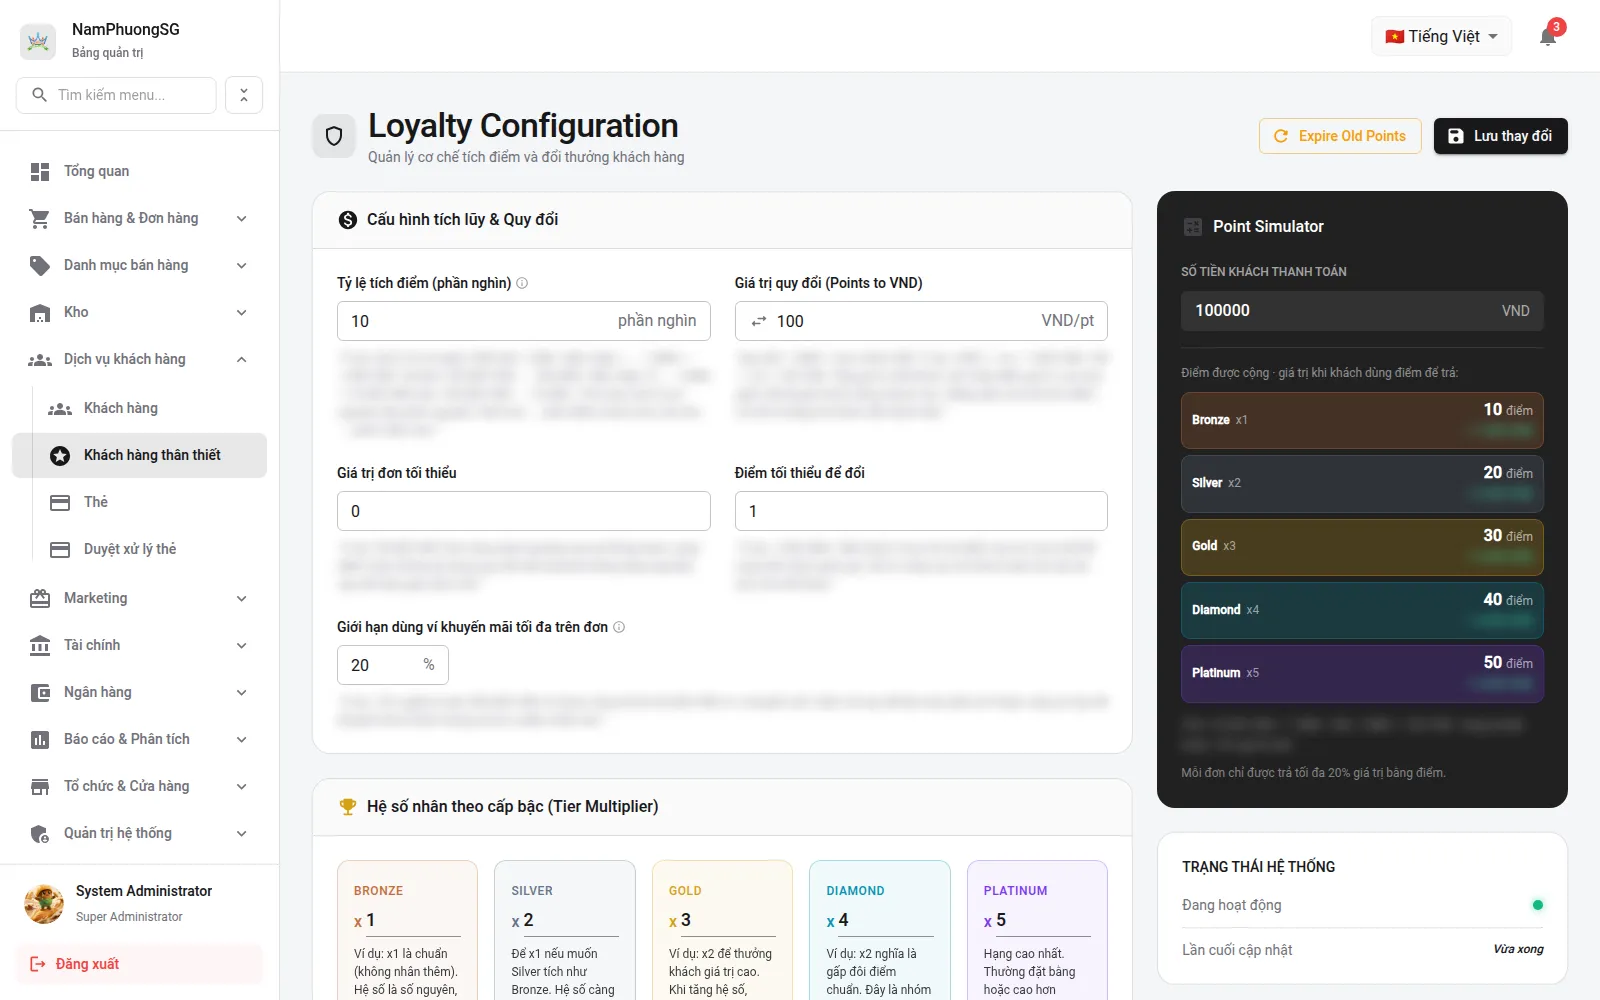Click the tag icon for Danh mục bán hàng
Image resolution: width=1600 pixels, height=1000 pixels.
coord(40,266)
